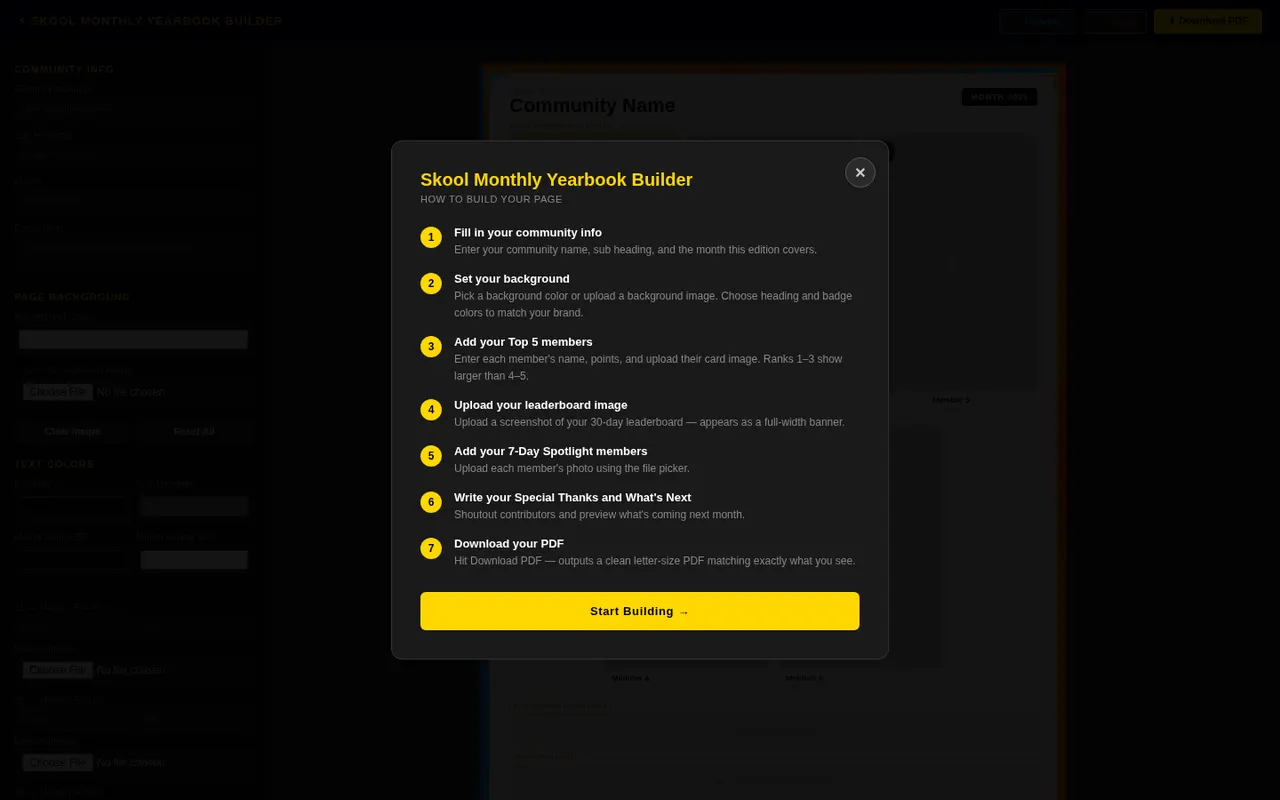
Task: Click the description 'Upload each member's photo using the file picker.'
Action: pos(572,469)
